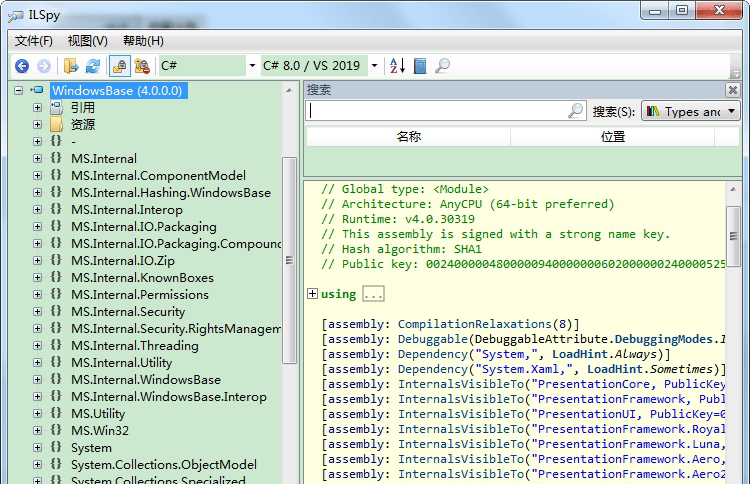This screenshot has width=750, height=503.
Task: Click the blue book icon in toolbar
Action: tap(420, 66)
